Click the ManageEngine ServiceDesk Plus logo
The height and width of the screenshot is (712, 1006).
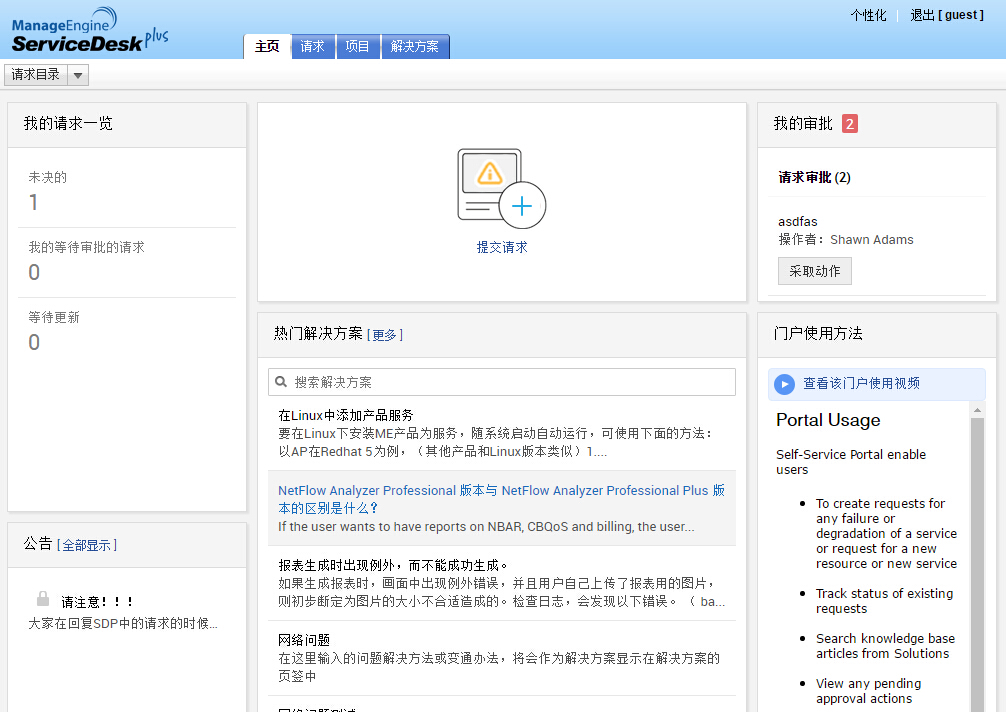[89, 30]
